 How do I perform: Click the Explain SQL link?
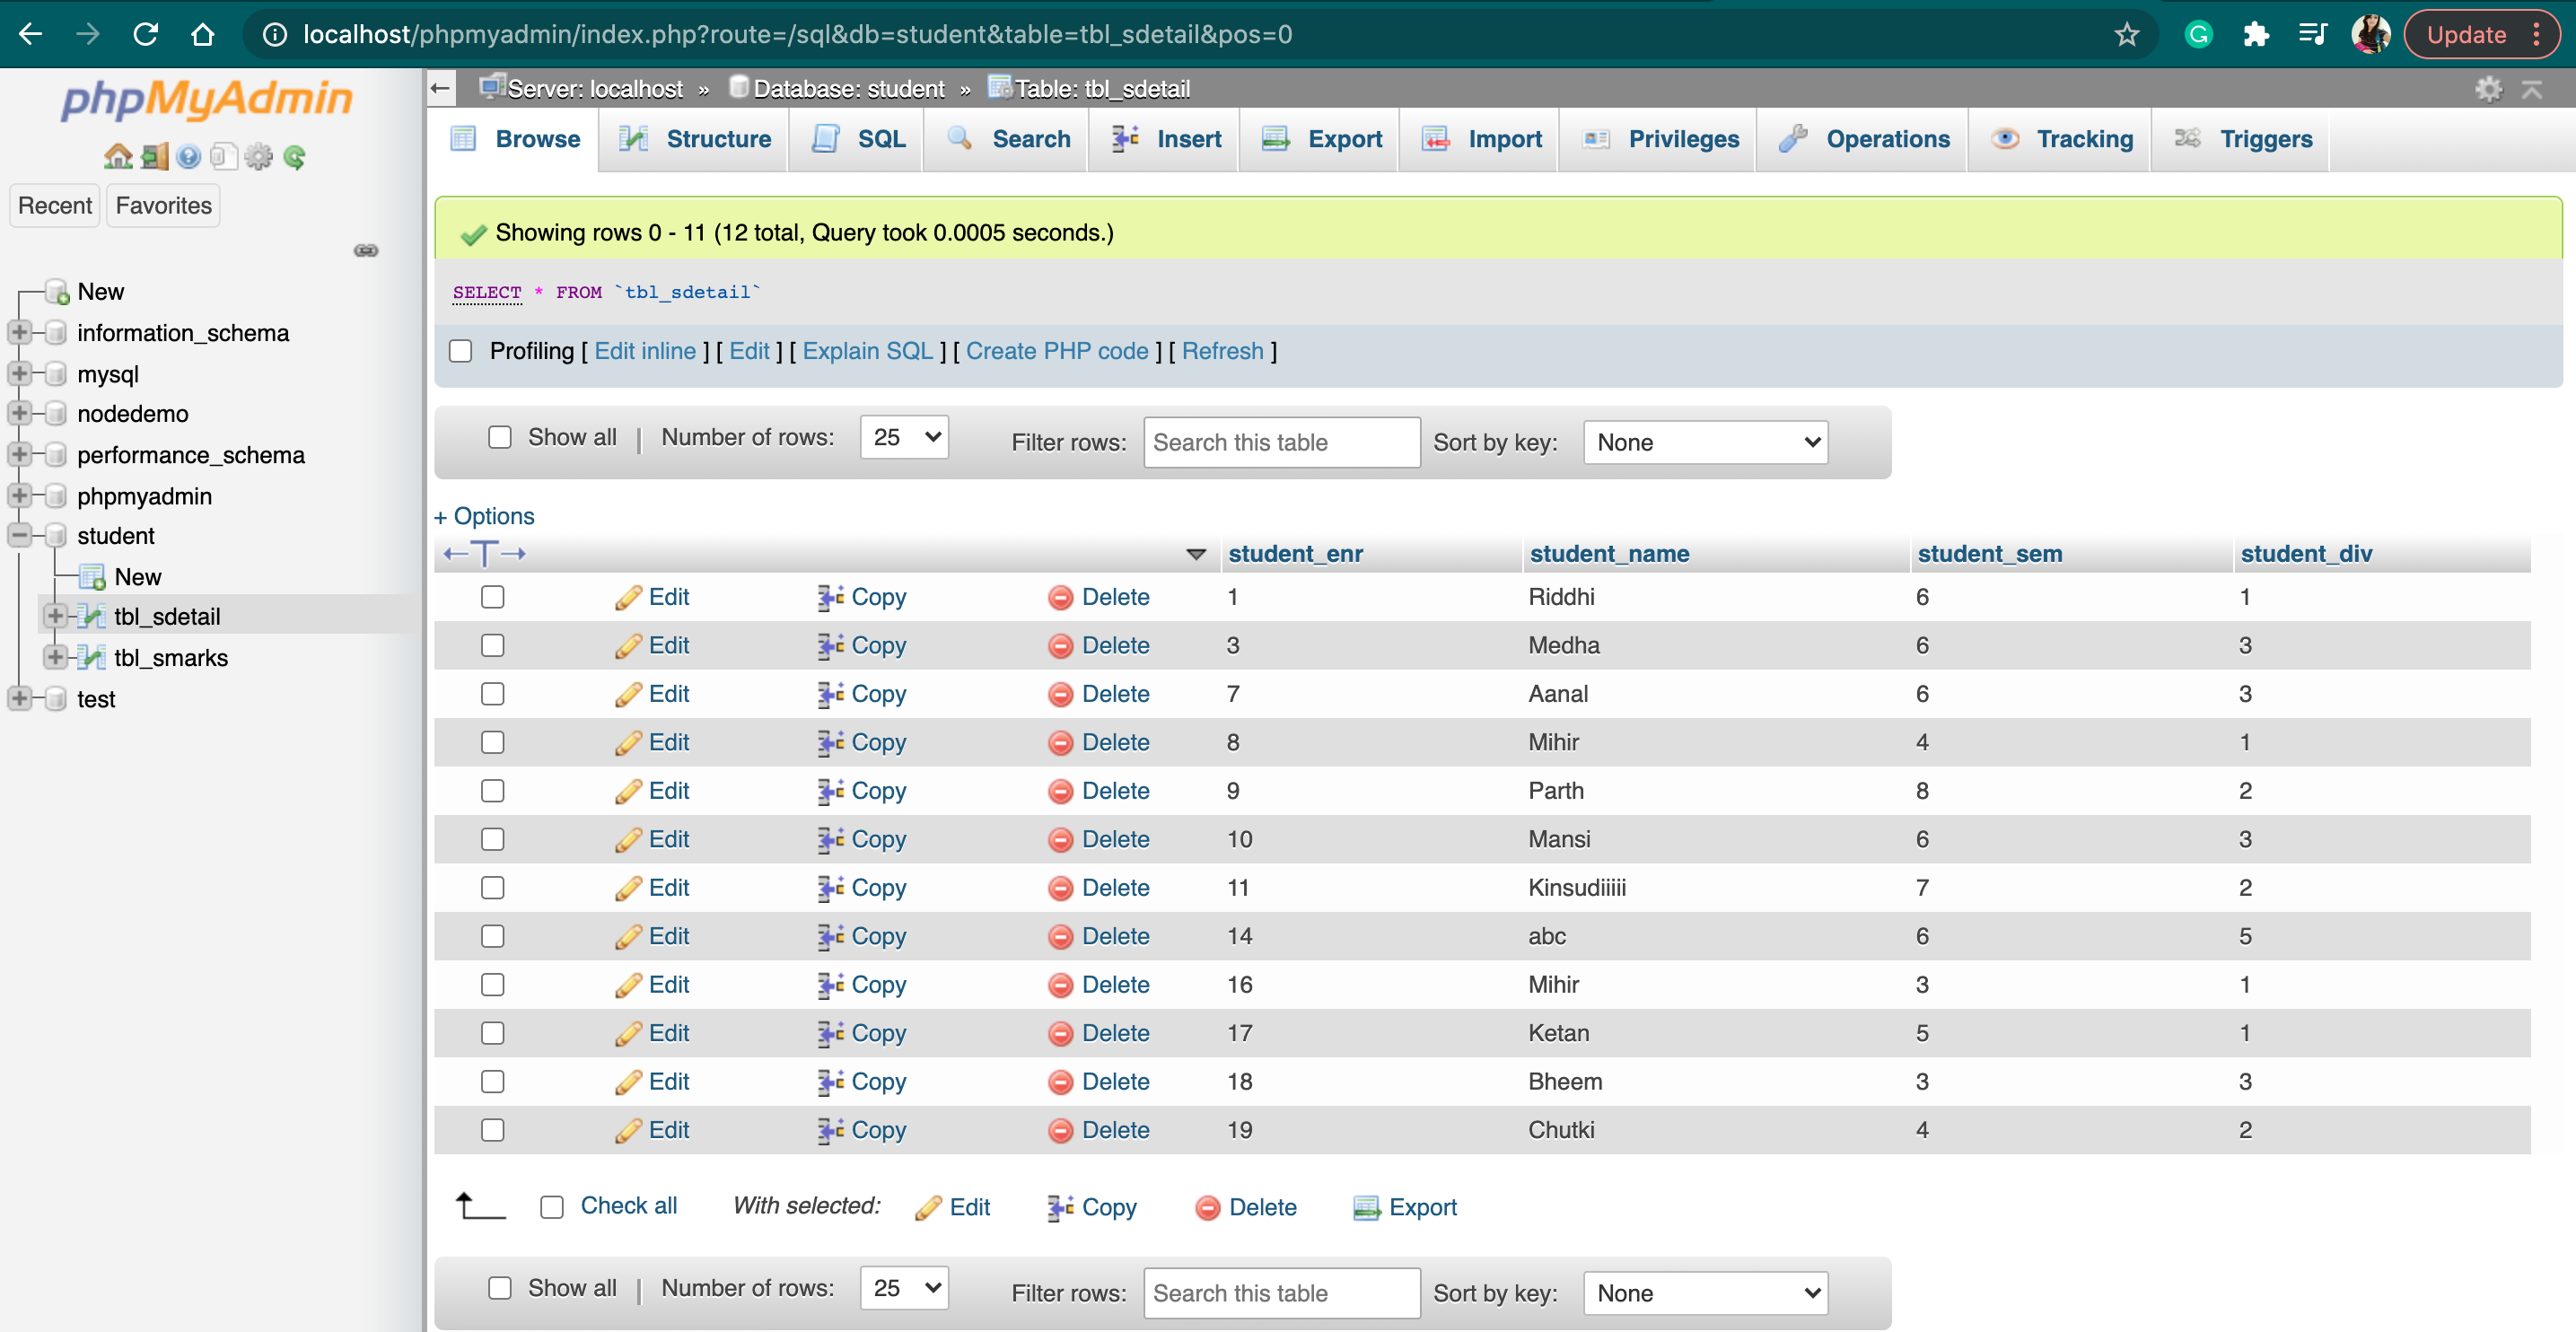click(x=867, y=352)
